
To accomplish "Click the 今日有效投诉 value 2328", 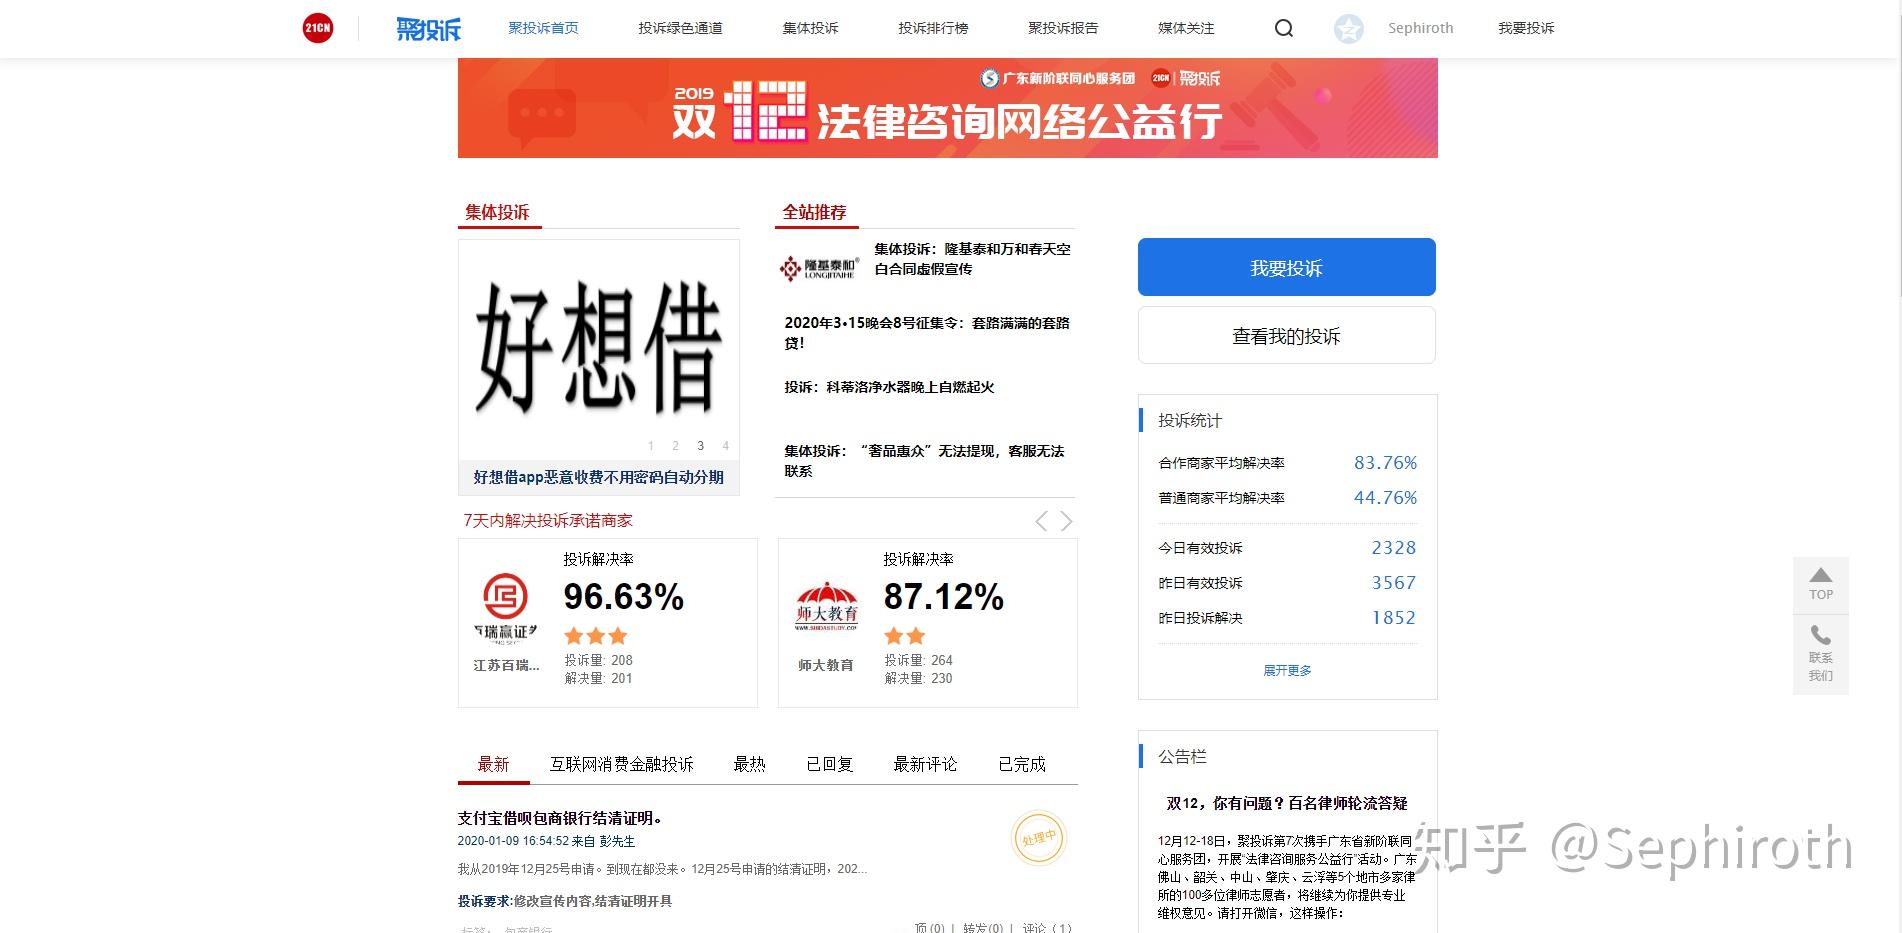I will pos(1393,548).
